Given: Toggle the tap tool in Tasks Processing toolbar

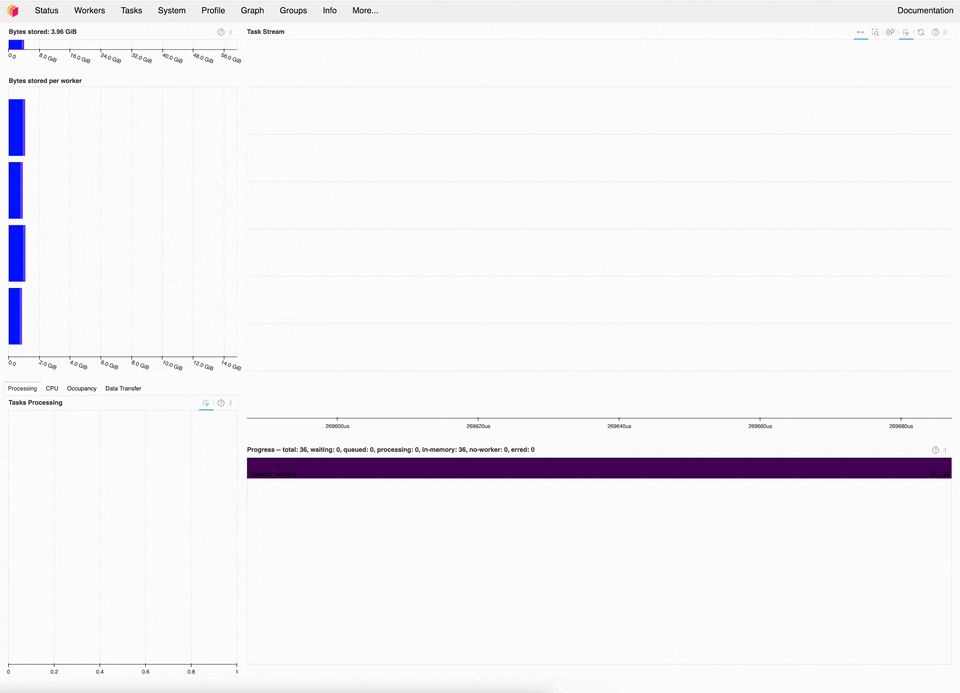Looking at the screenshot, I should [206, 403].
